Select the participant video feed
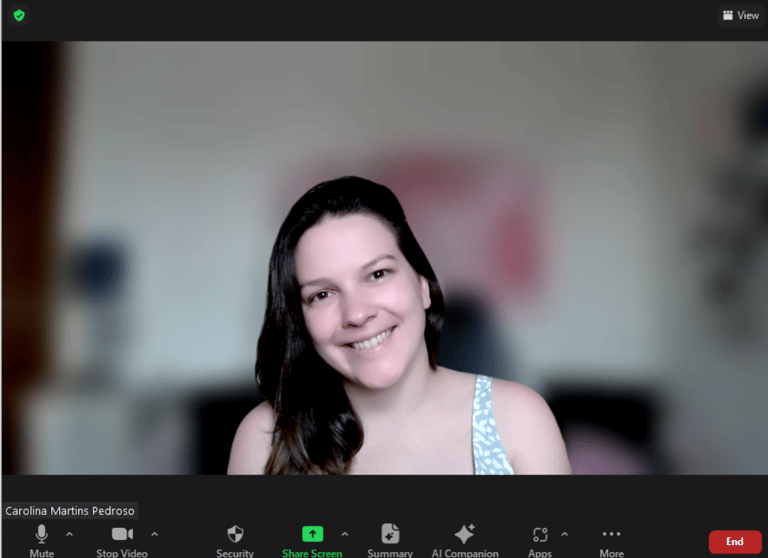This screenshot has width=768, height=558. [x=384, y=258]
